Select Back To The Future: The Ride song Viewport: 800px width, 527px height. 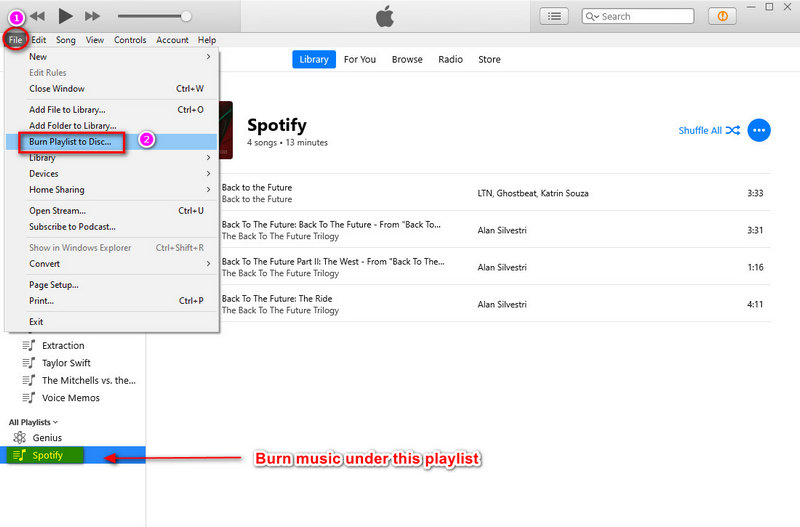click(x=495, y=304)
